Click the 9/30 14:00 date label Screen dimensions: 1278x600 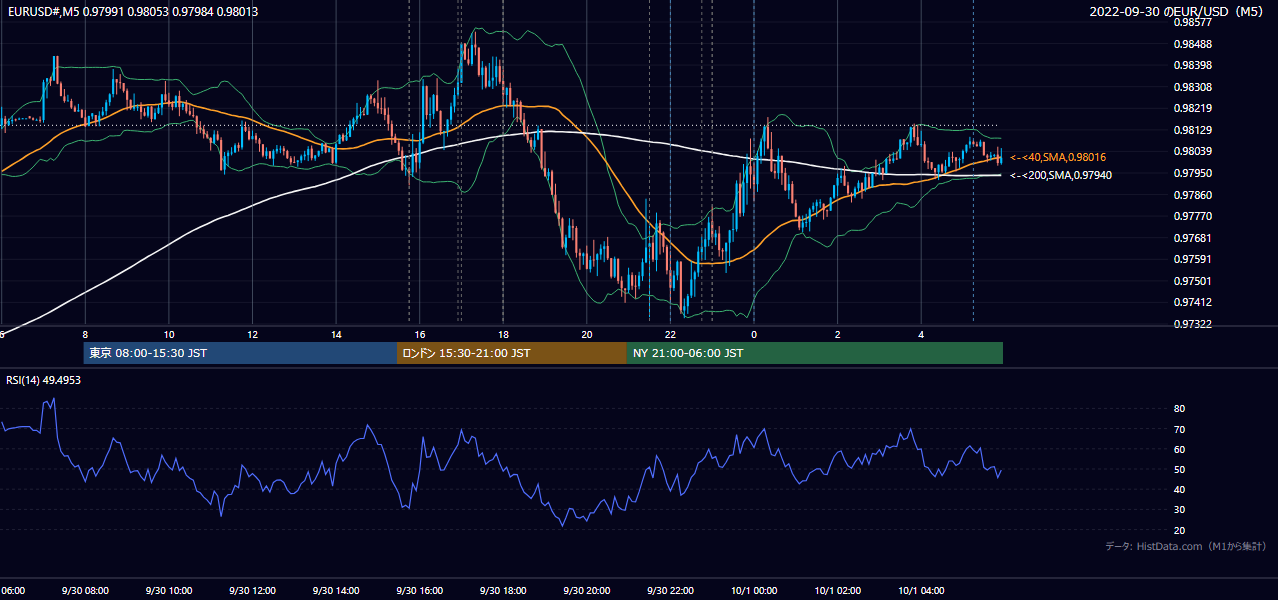(x=336, y=591)
